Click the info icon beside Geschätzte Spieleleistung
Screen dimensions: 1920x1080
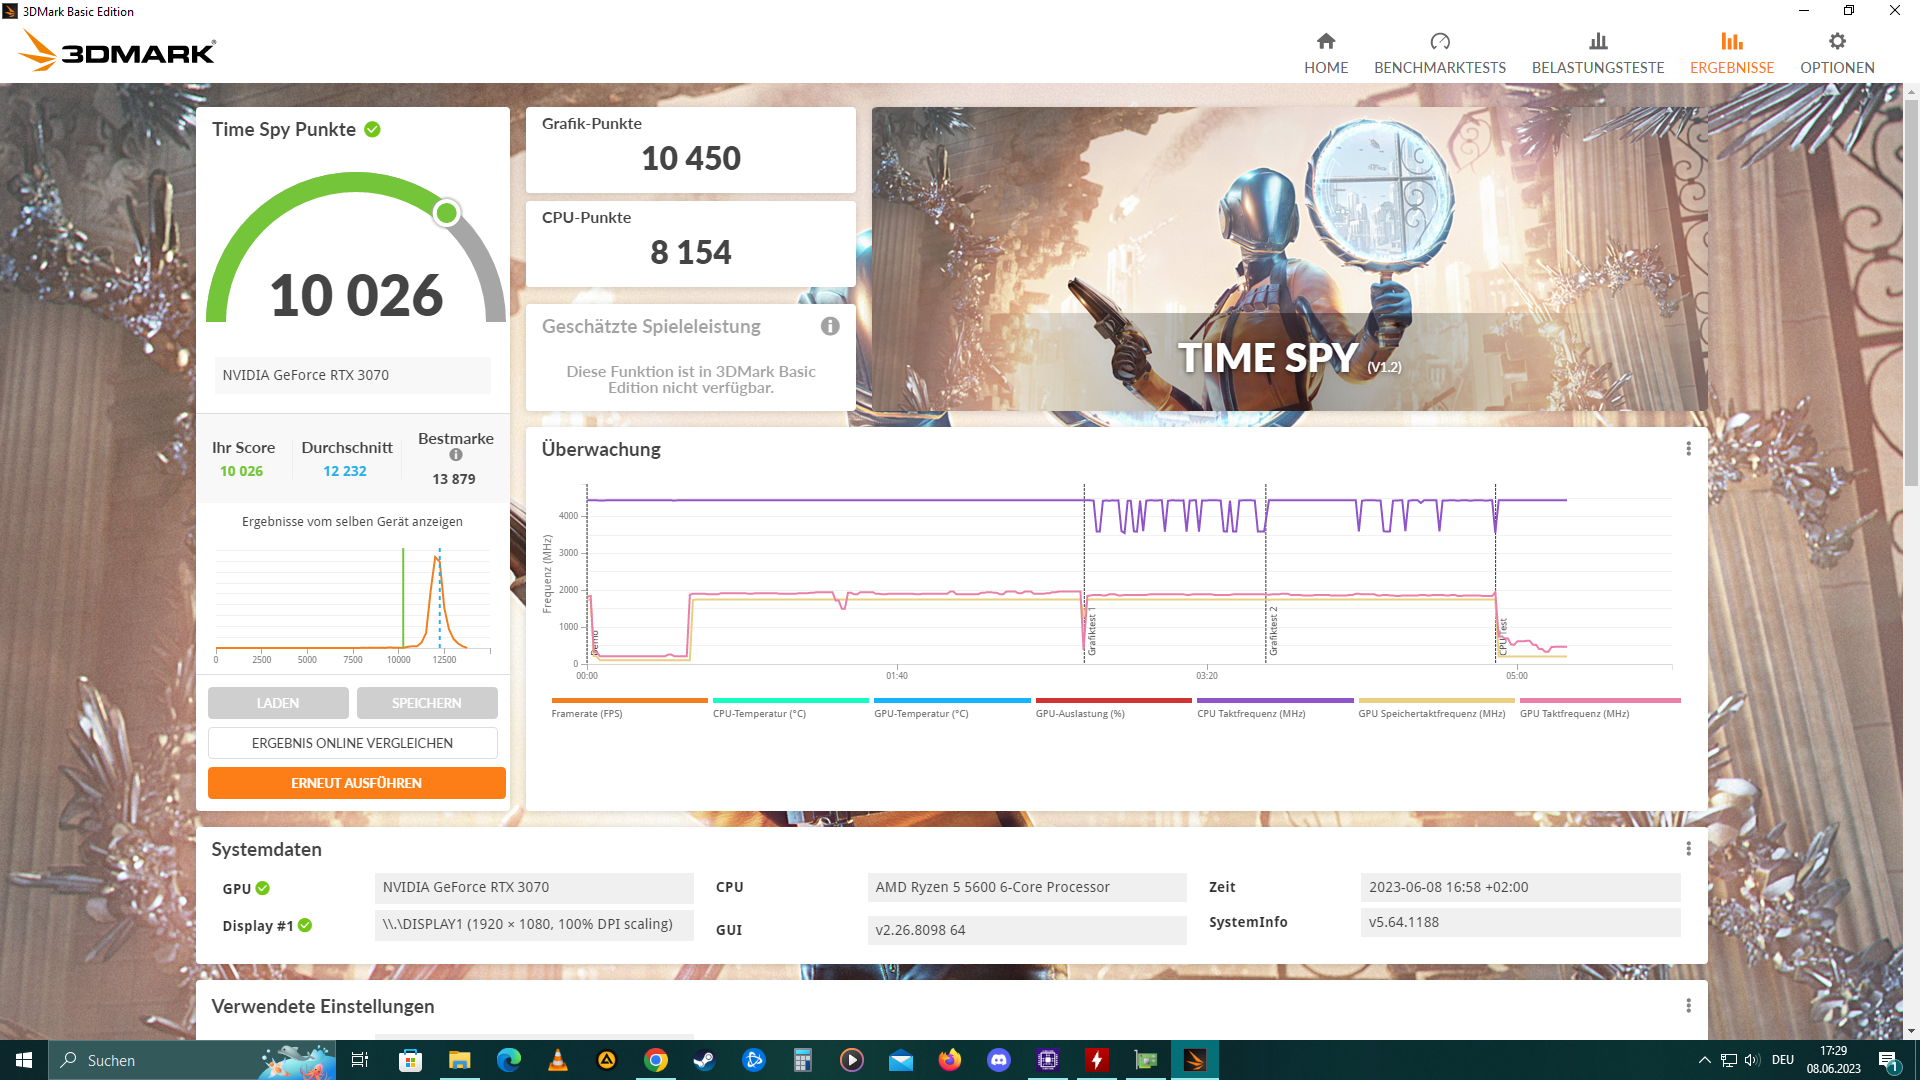click(x=831, y=326)
